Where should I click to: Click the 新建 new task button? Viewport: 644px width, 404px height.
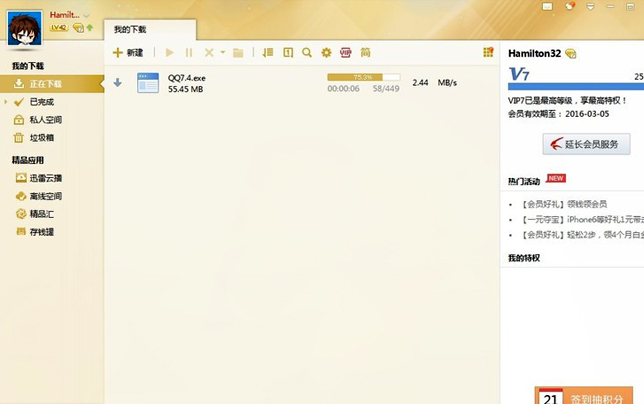128,53
